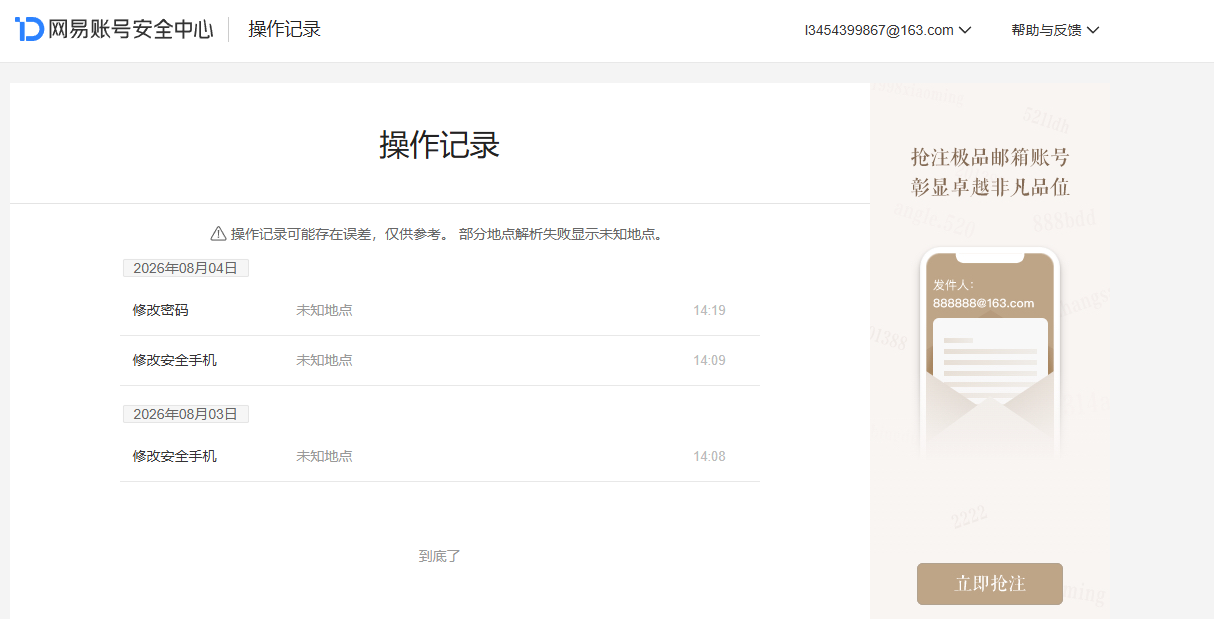Click the 修改密码 record entry
Viewport: 1214px width, 619px height.
(160, 310)
